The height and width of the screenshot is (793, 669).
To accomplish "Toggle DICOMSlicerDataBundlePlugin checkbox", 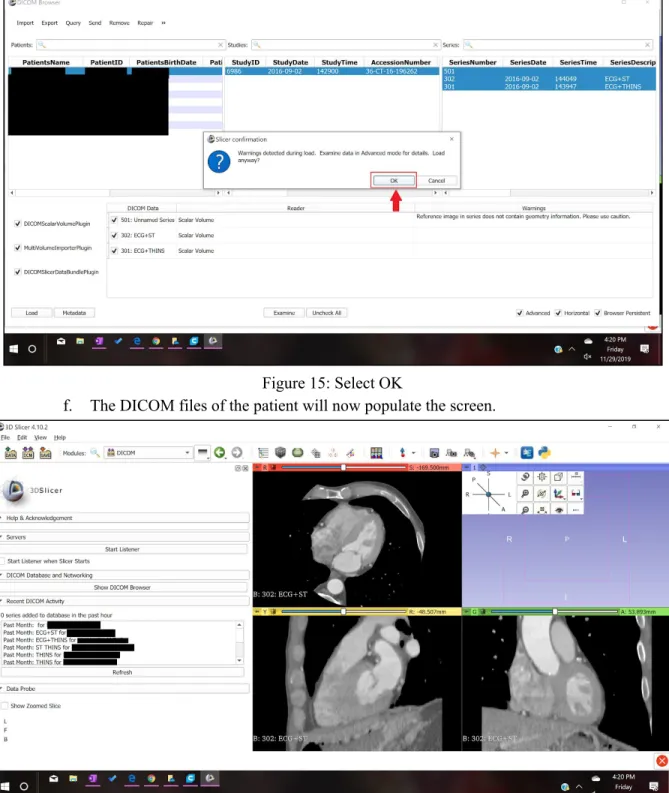I will tap(18, 272).
